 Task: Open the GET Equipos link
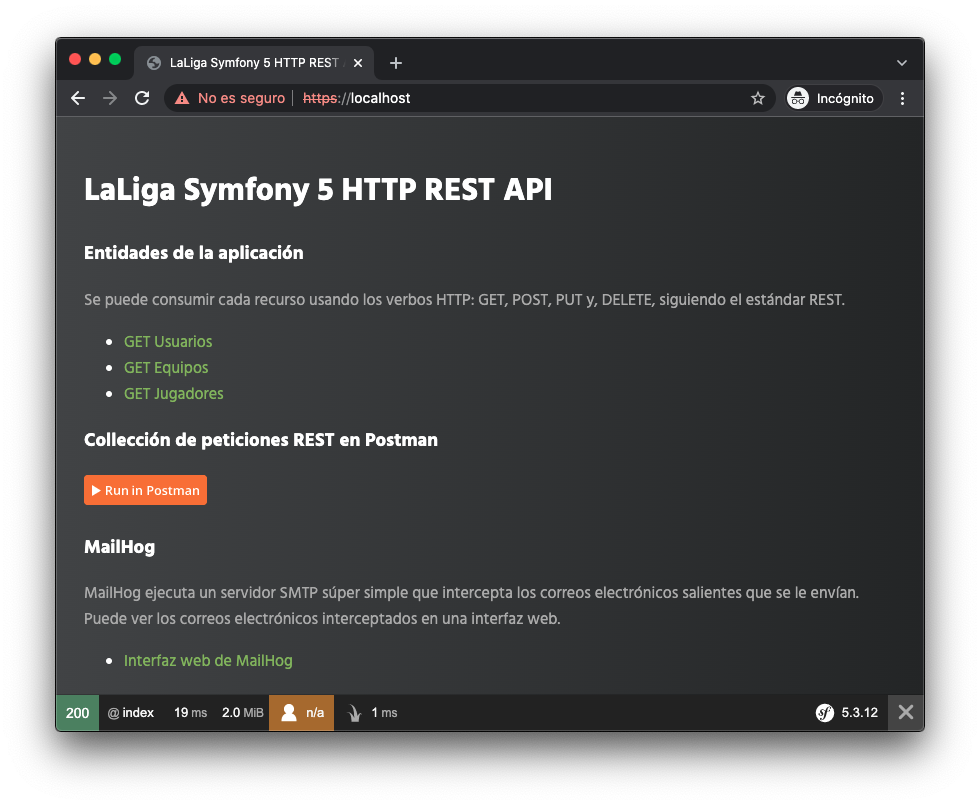point(166,368)
